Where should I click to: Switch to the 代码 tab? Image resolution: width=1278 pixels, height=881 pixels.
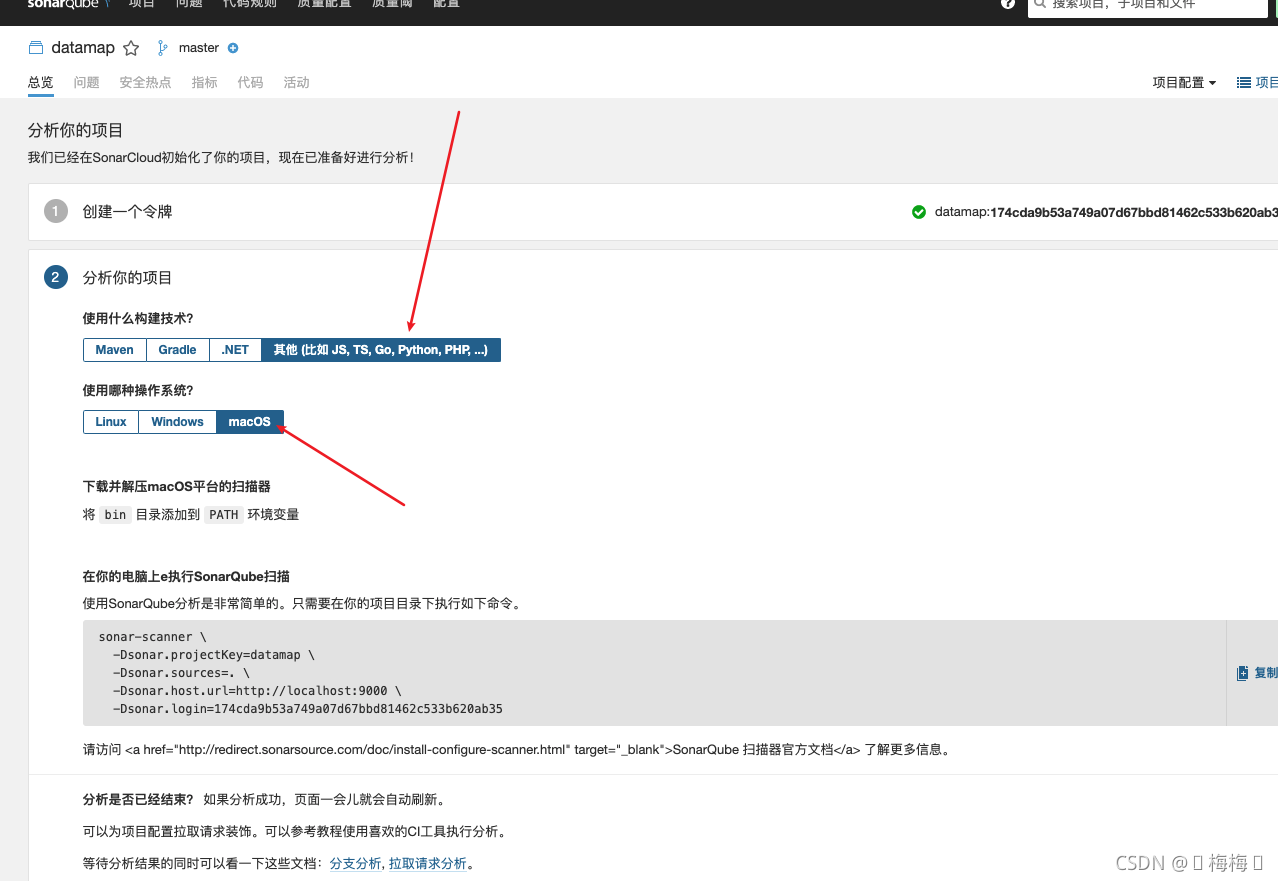(x=251, y=83)
